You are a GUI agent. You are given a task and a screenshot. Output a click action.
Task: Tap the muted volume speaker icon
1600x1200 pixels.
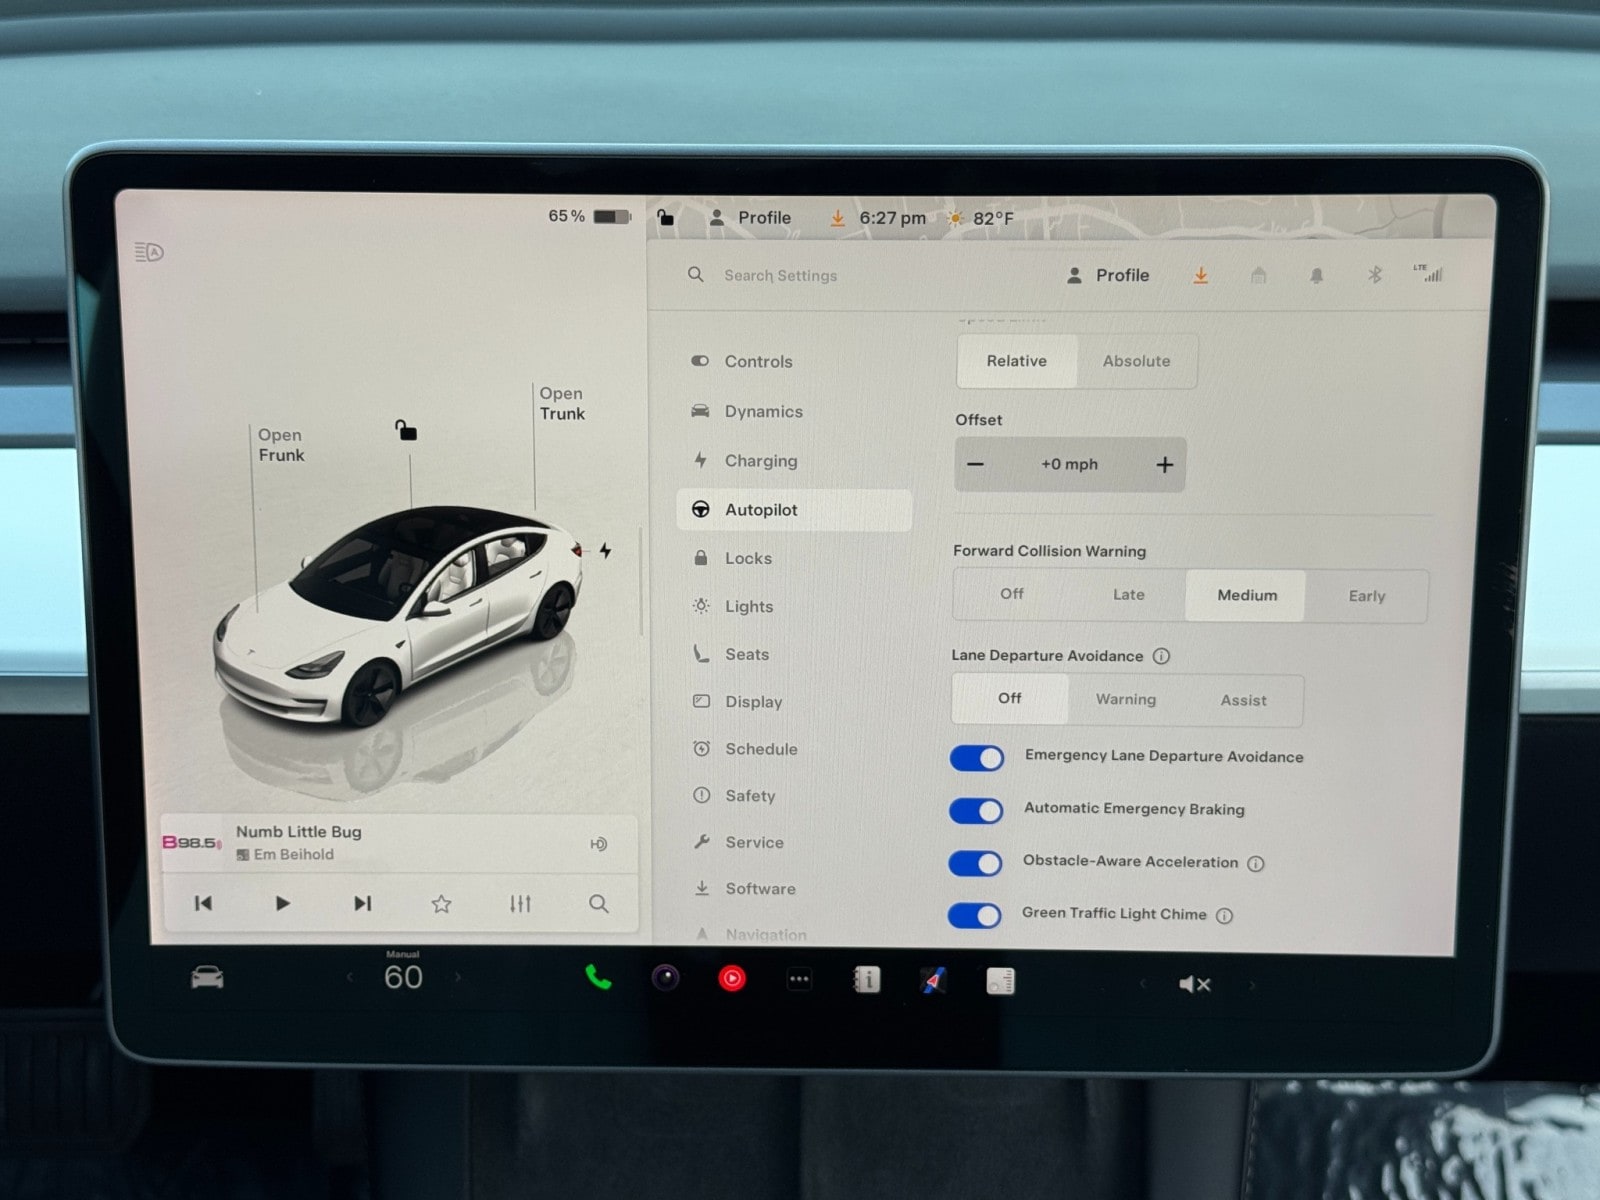1194,984
